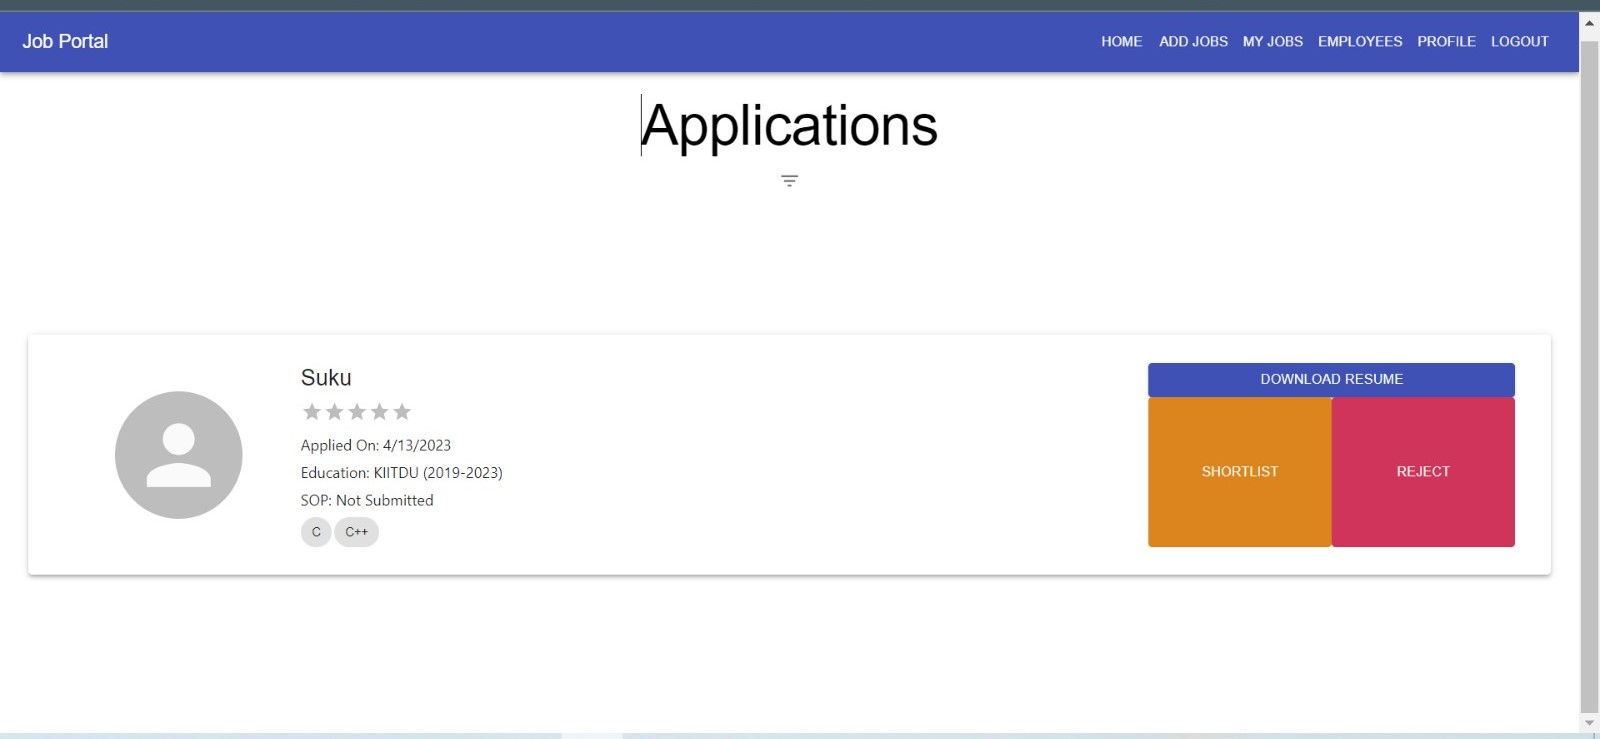Rate Suku four stars
The image size is (1600, 739).
(379, 412)
